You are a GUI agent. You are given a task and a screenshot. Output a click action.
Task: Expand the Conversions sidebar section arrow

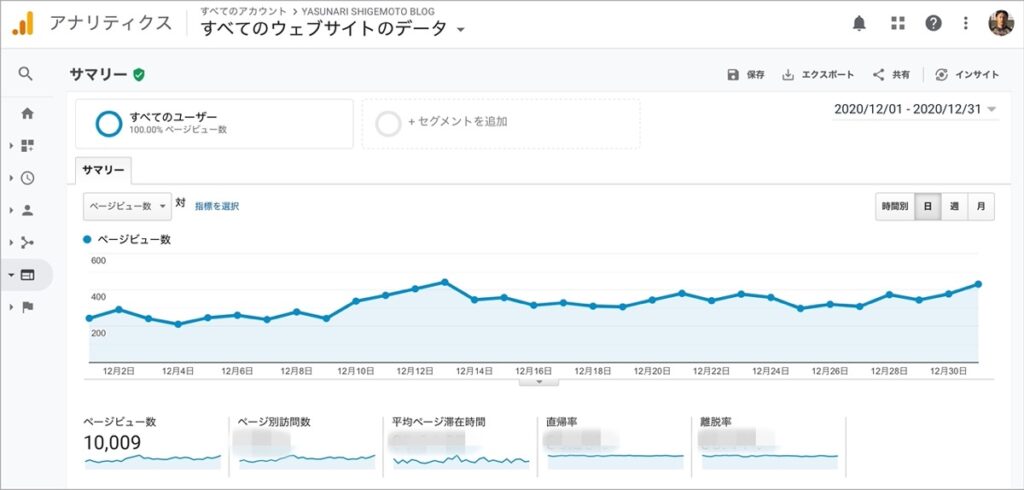click(x=11, y=307)
